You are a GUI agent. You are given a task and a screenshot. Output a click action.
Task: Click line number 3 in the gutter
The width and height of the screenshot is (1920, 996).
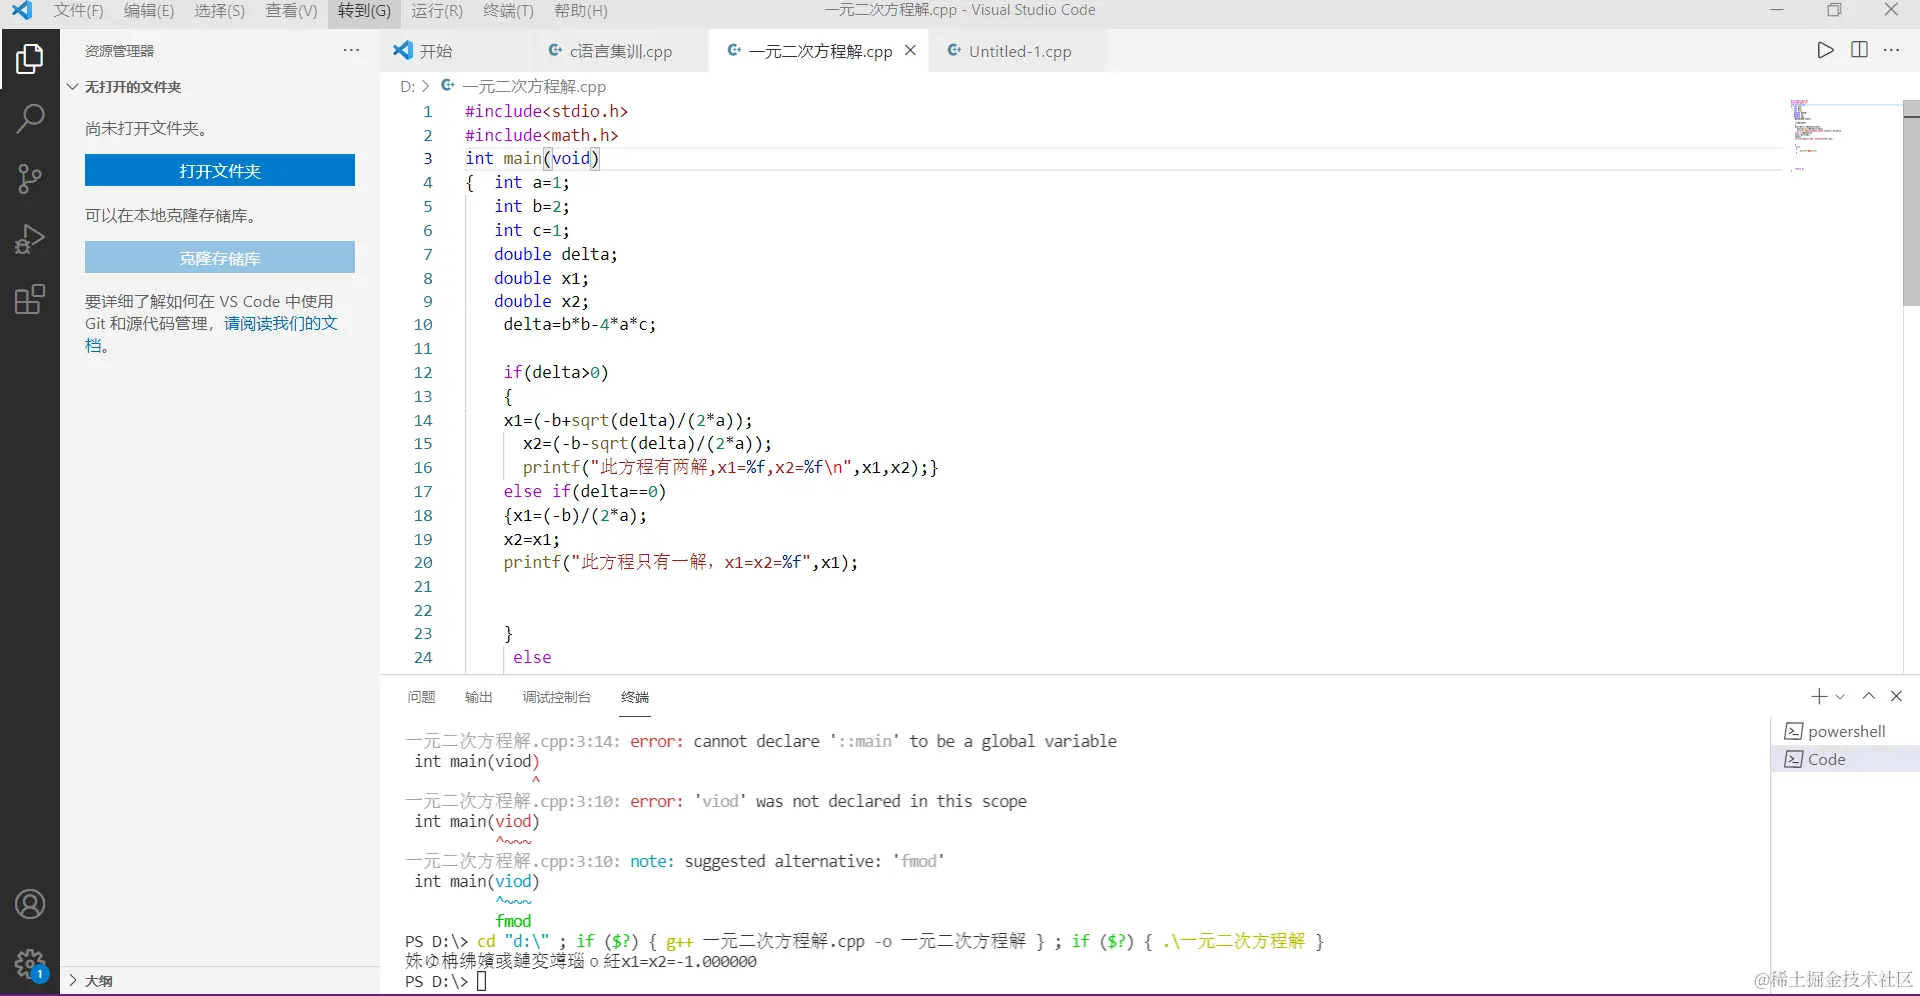pos(427,158)
